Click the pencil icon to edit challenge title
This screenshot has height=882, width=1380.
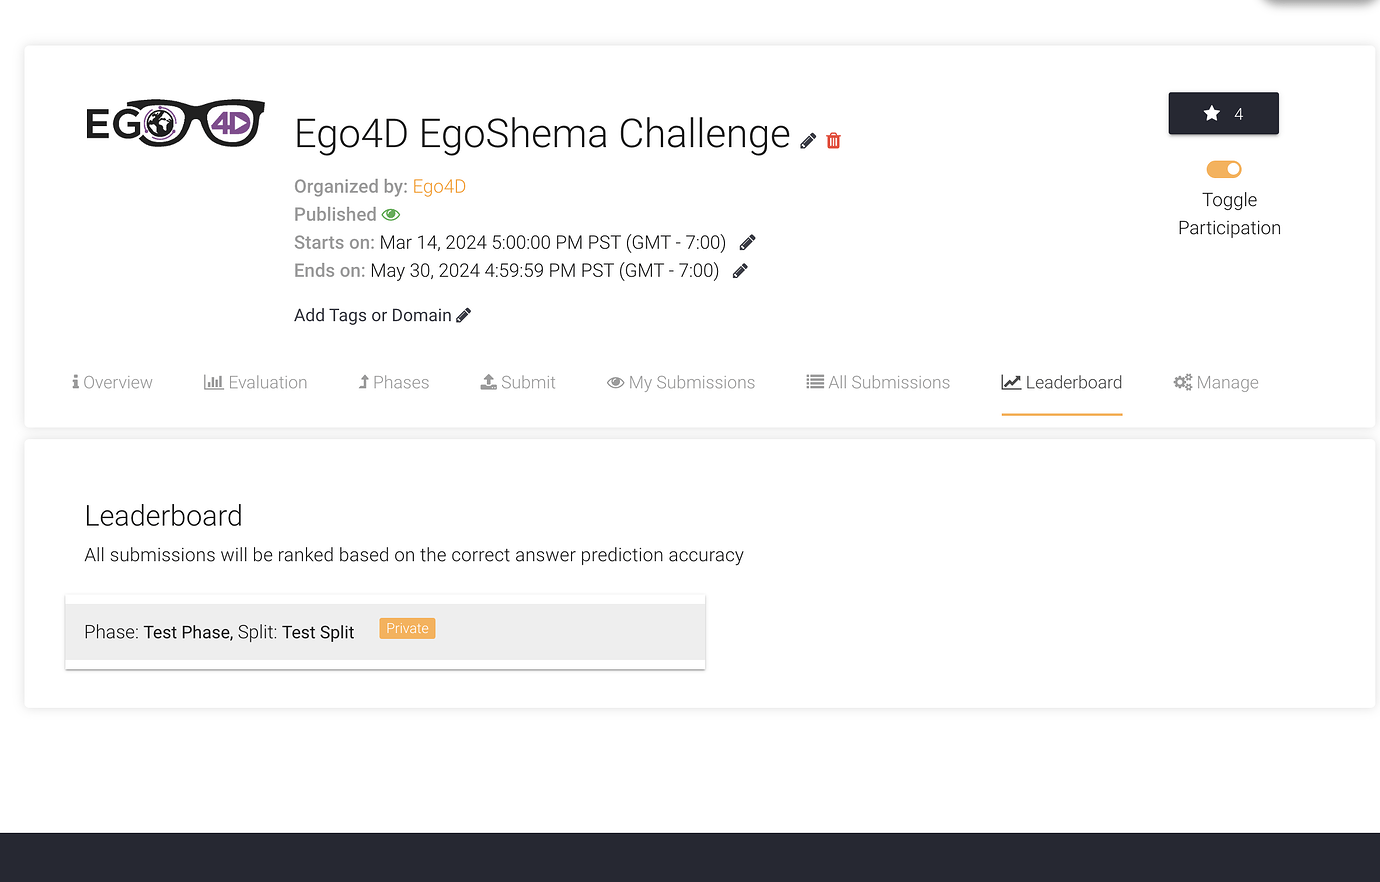pos(807,140)
